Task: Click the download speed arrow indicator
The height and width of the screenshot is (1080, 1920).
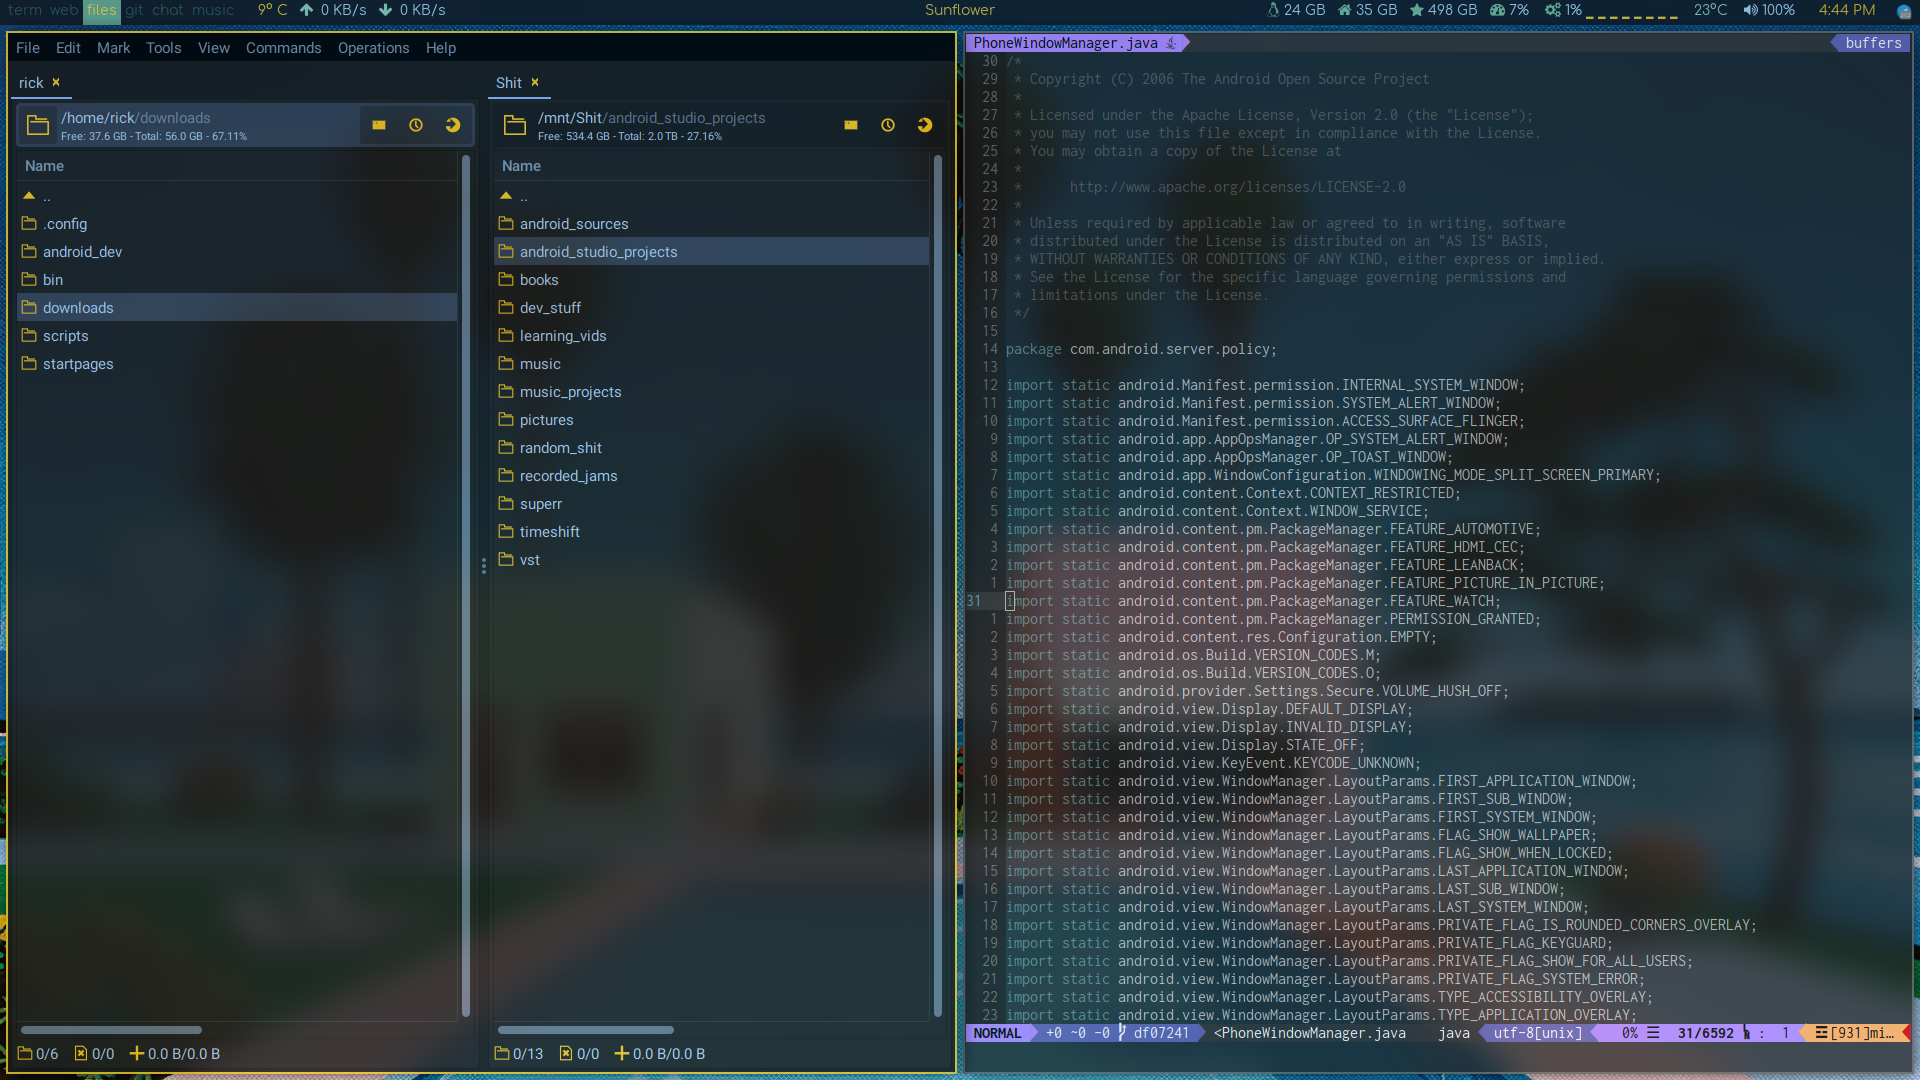Action: coord(385,10)
